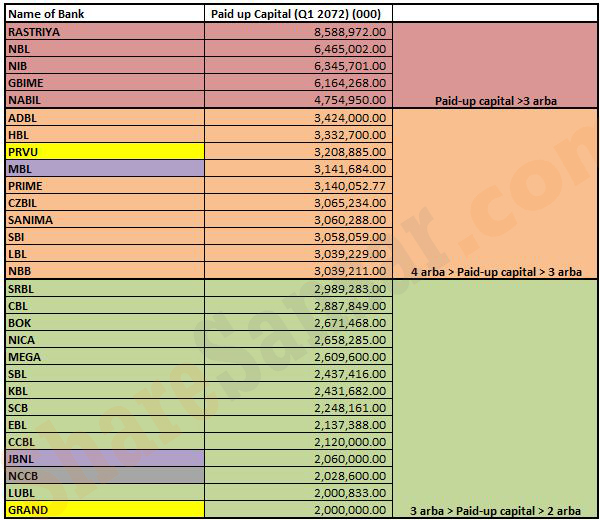Click the value 2,137,388.00

350,425
